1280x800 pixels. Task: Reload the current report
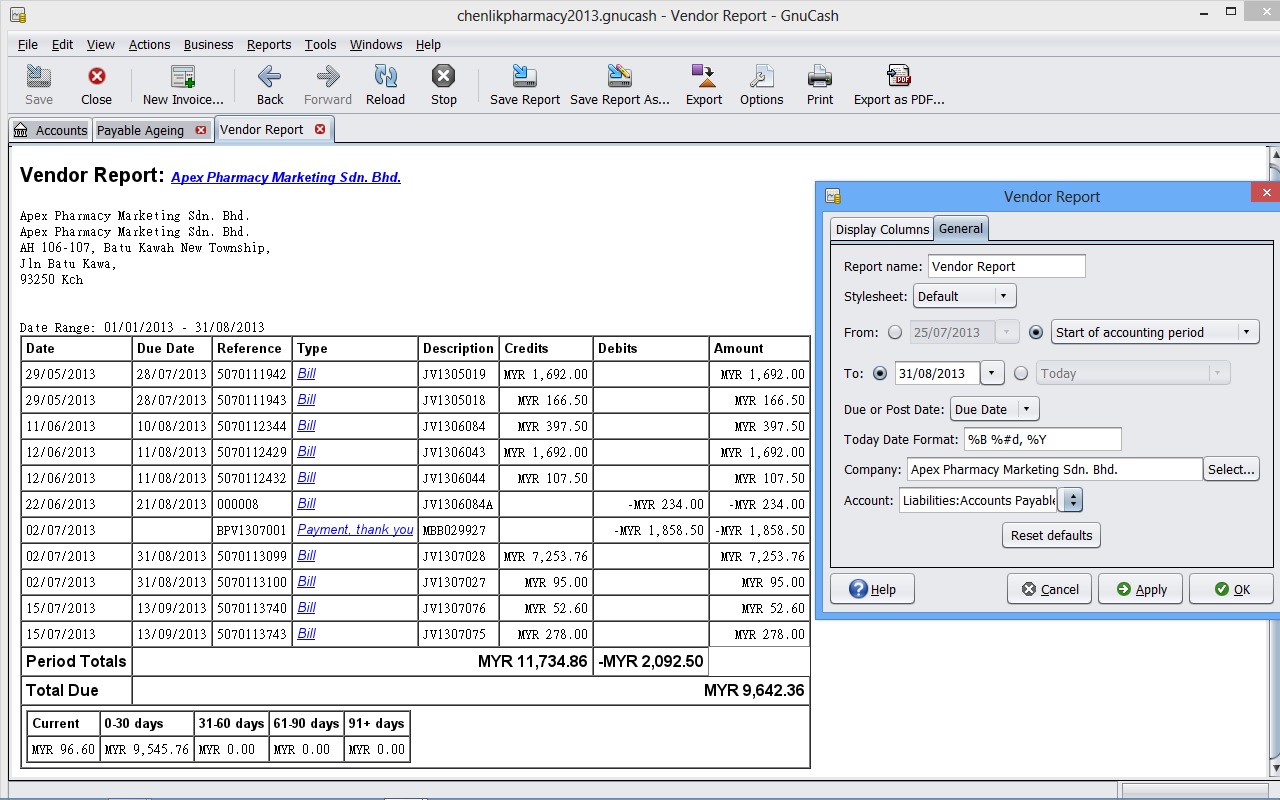click(385, 85)
